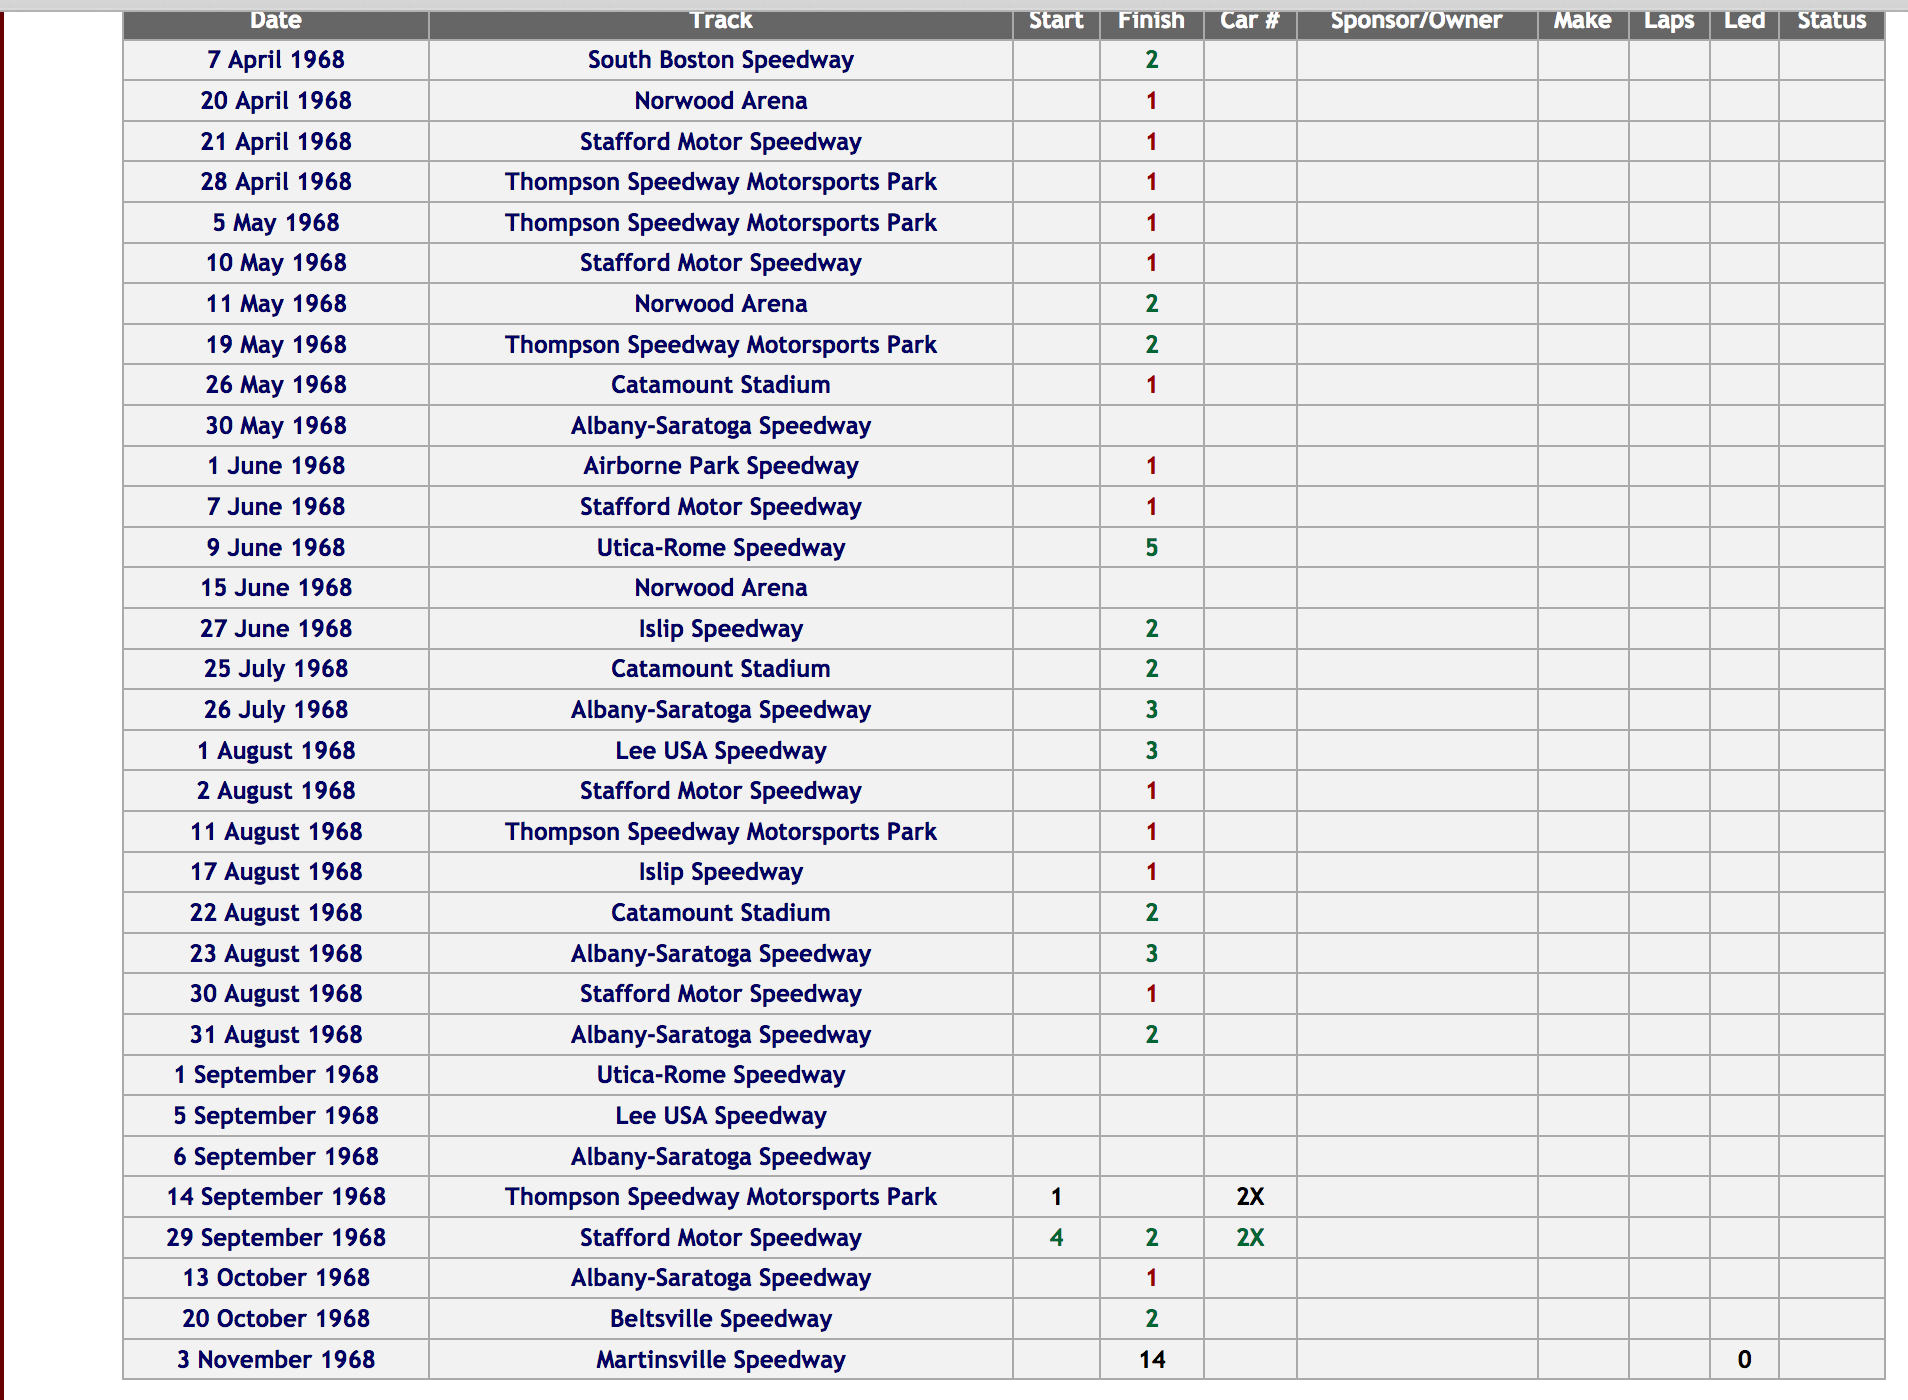Open Islip Speedway in 27 June row
Screen dimensions: 1908x1400
click(x=720, y=629)
